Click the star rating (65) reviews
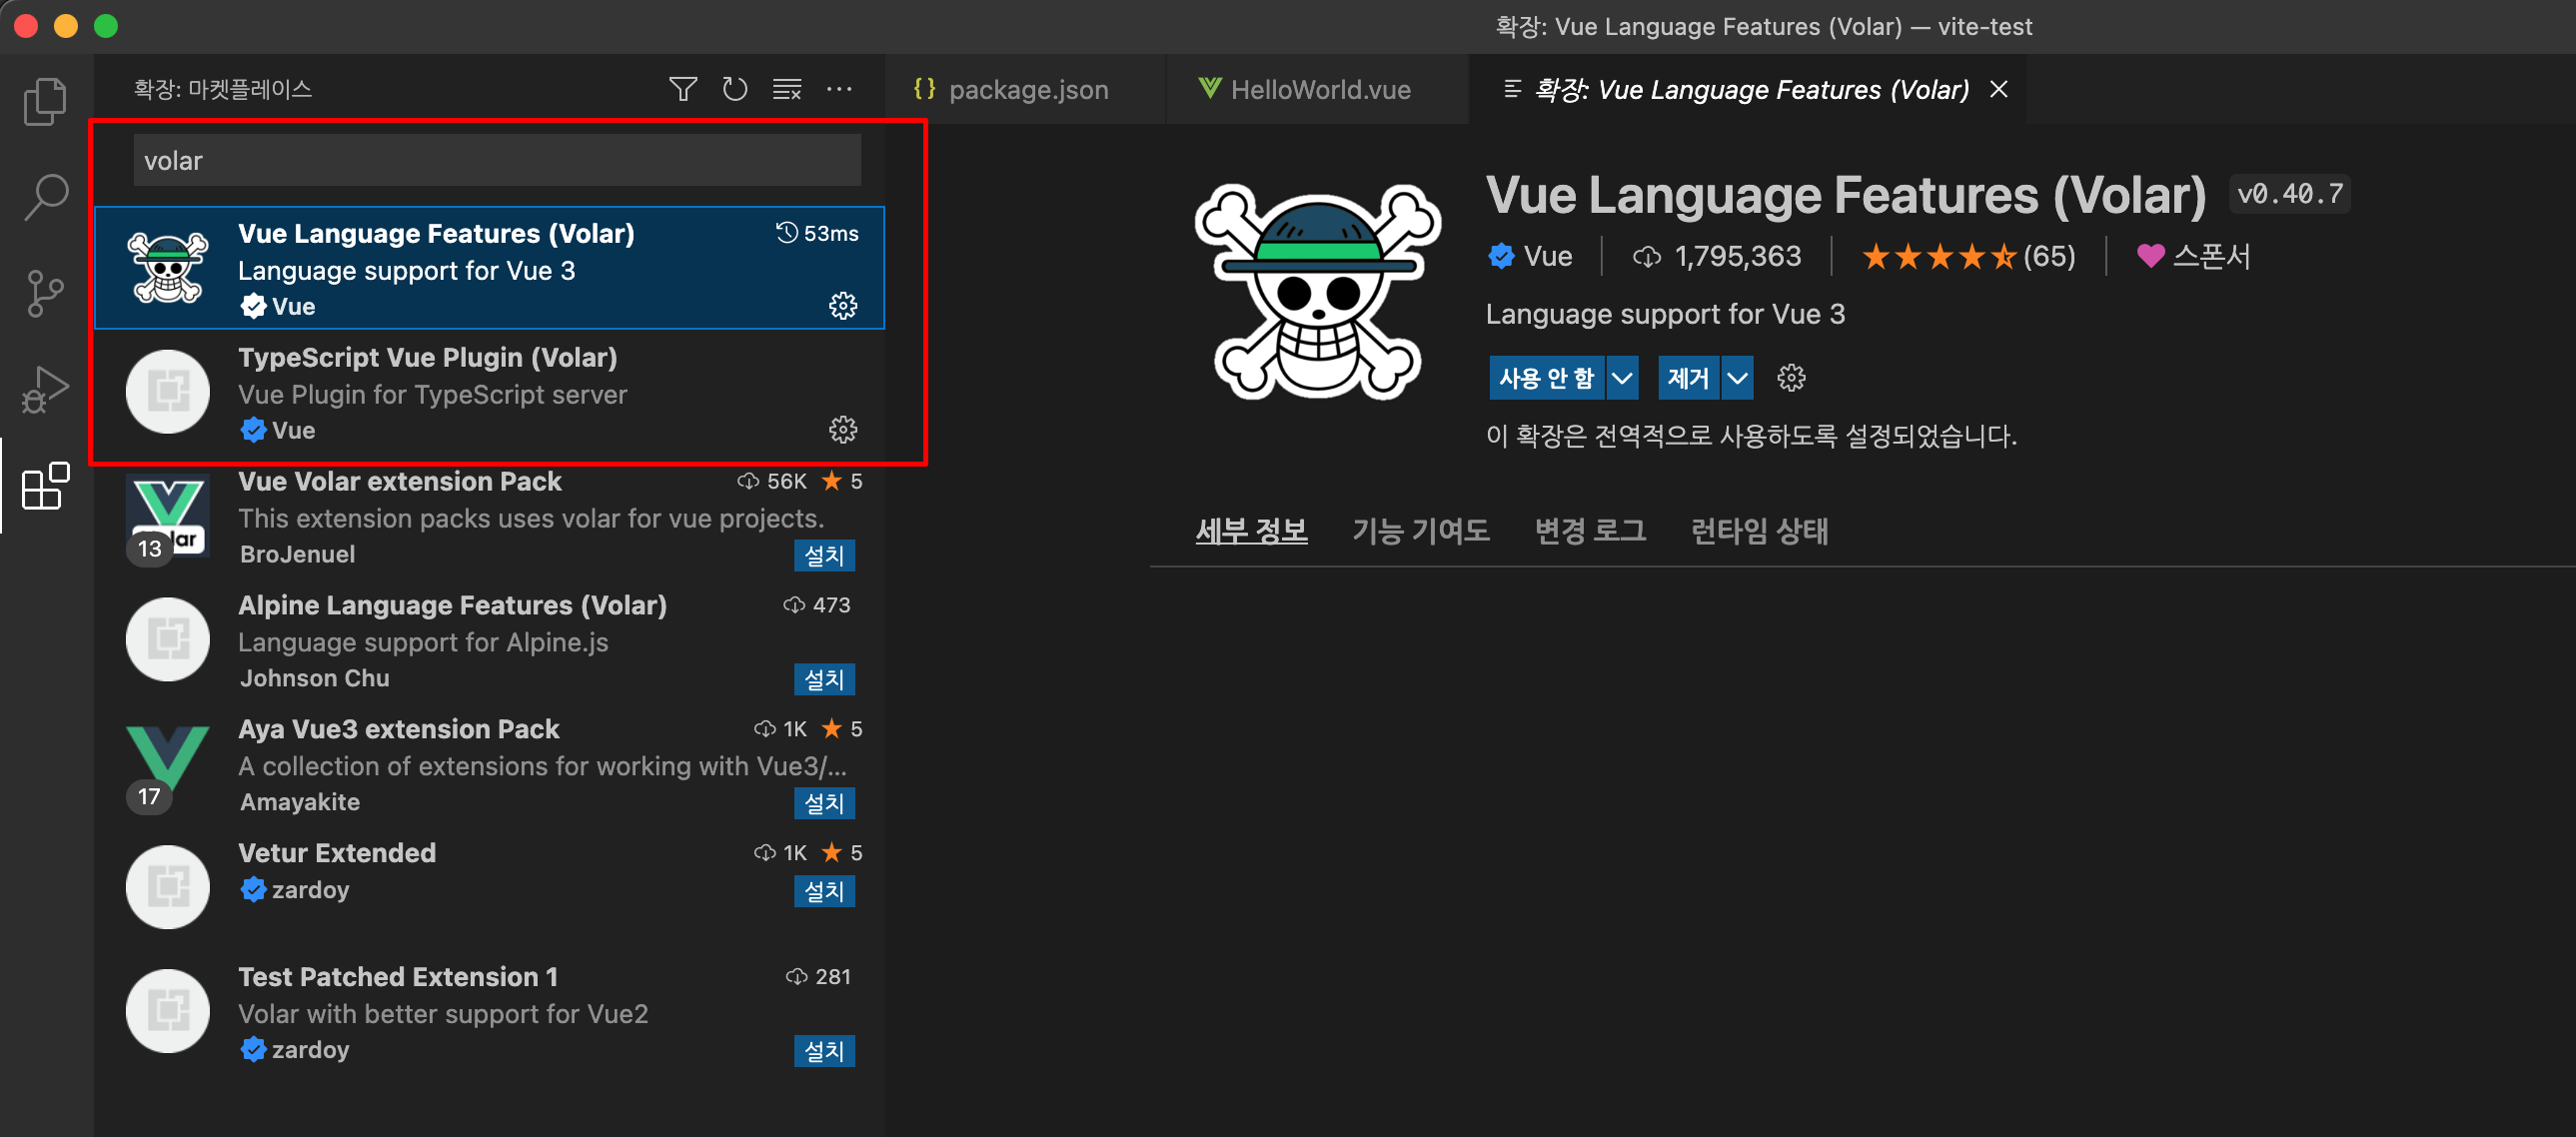 [1967, 256]
